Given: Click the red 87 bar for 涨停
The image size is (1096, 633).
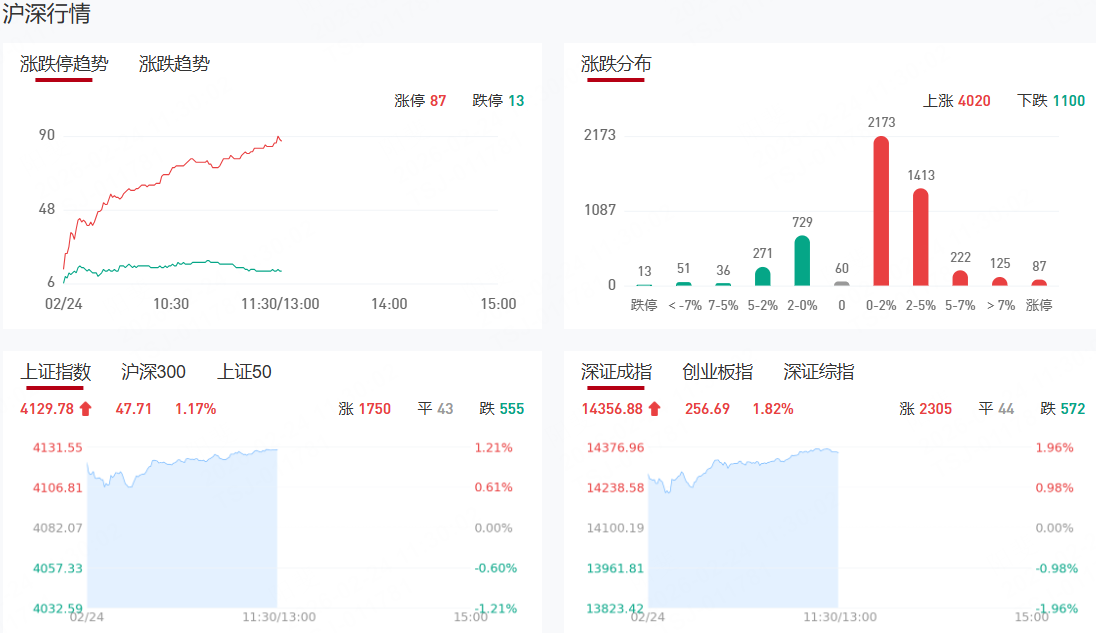Looking at the screenshot, I should (1039, 283).
